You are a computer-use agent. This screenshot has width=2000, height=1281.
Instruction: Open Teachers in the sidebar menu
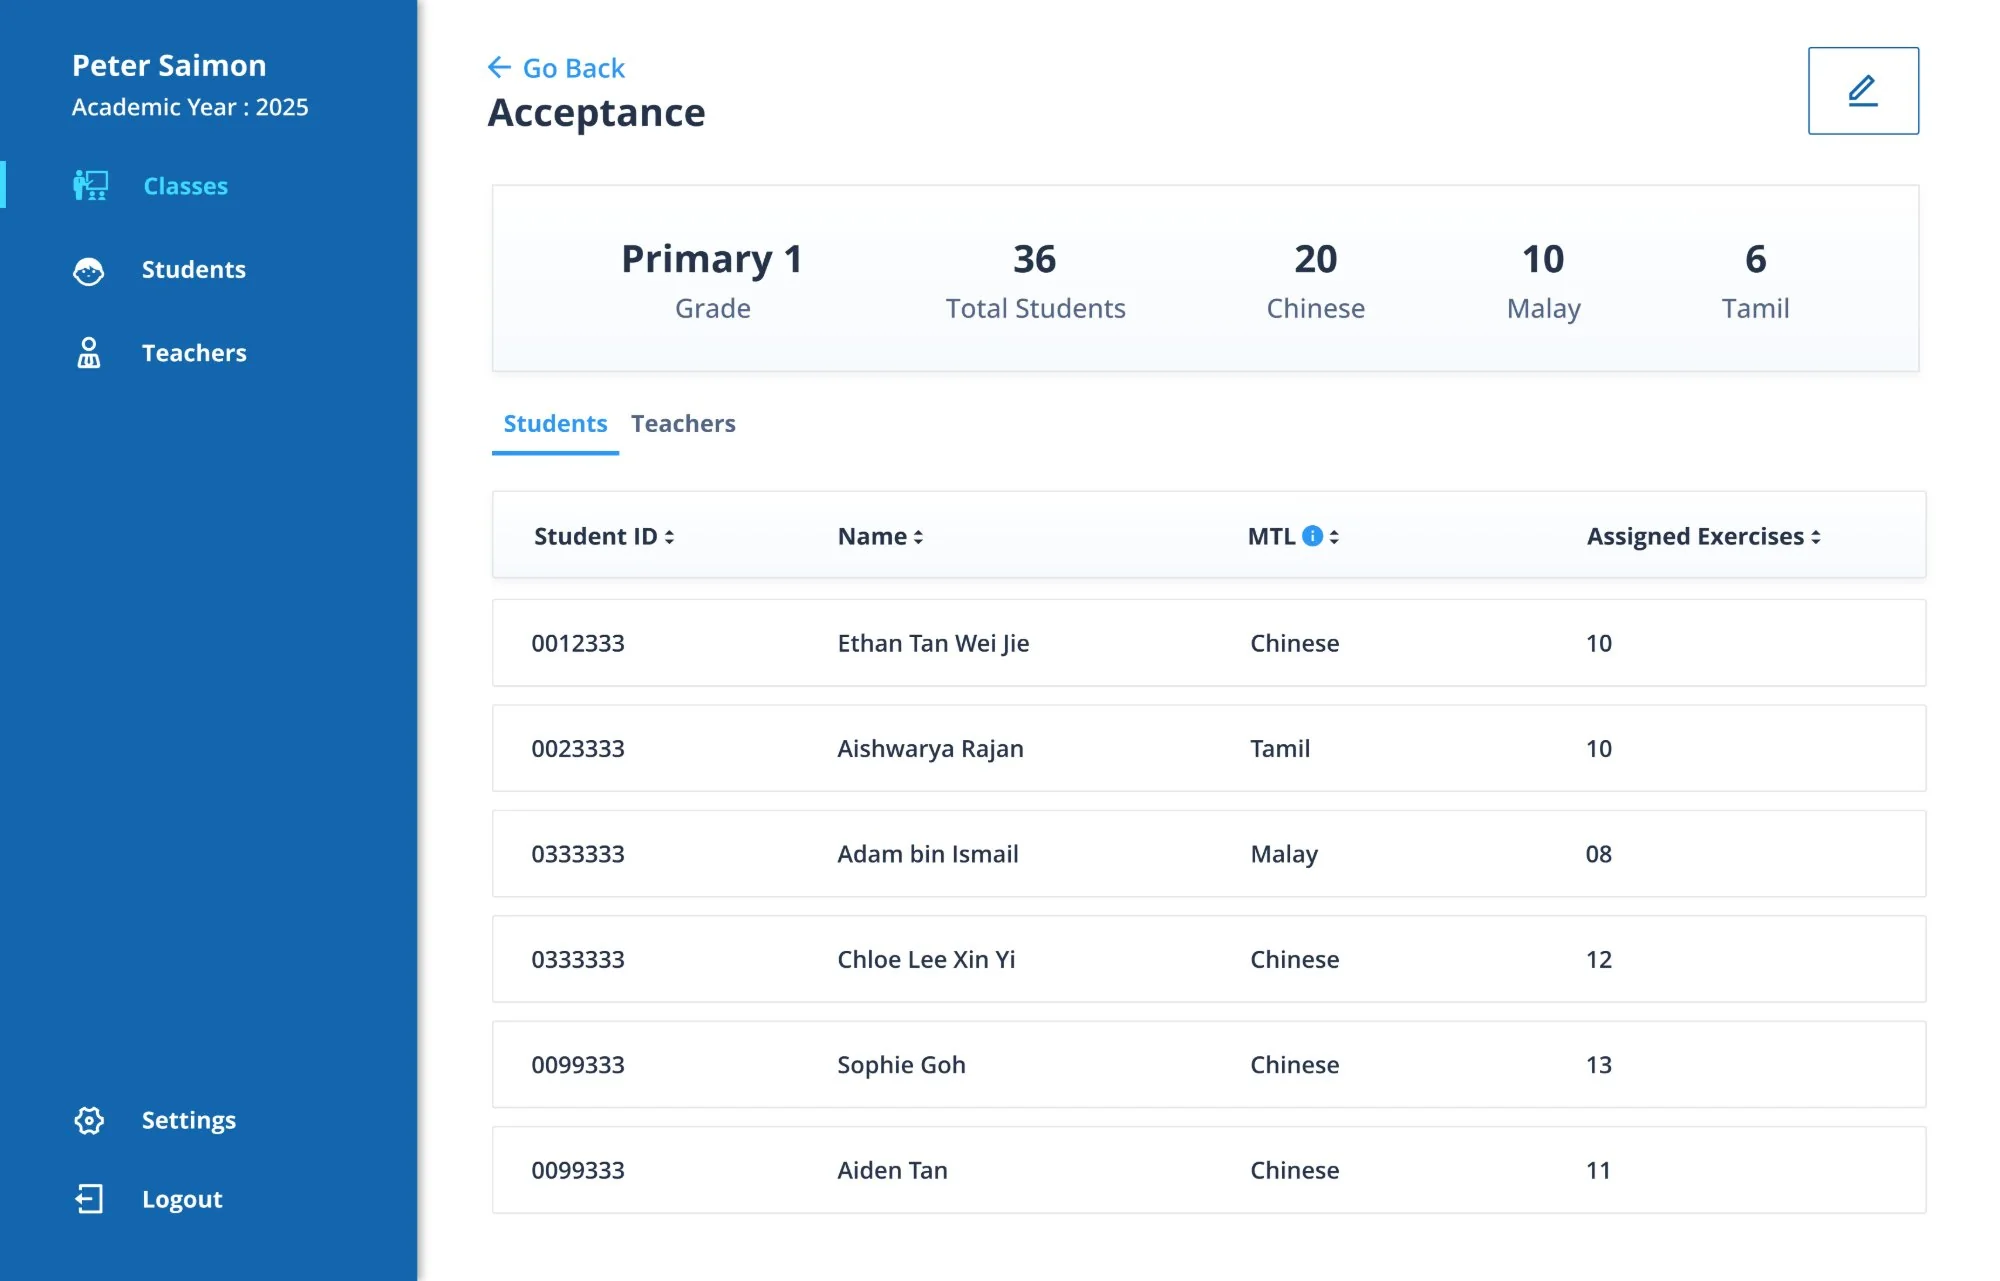(194, 353)
